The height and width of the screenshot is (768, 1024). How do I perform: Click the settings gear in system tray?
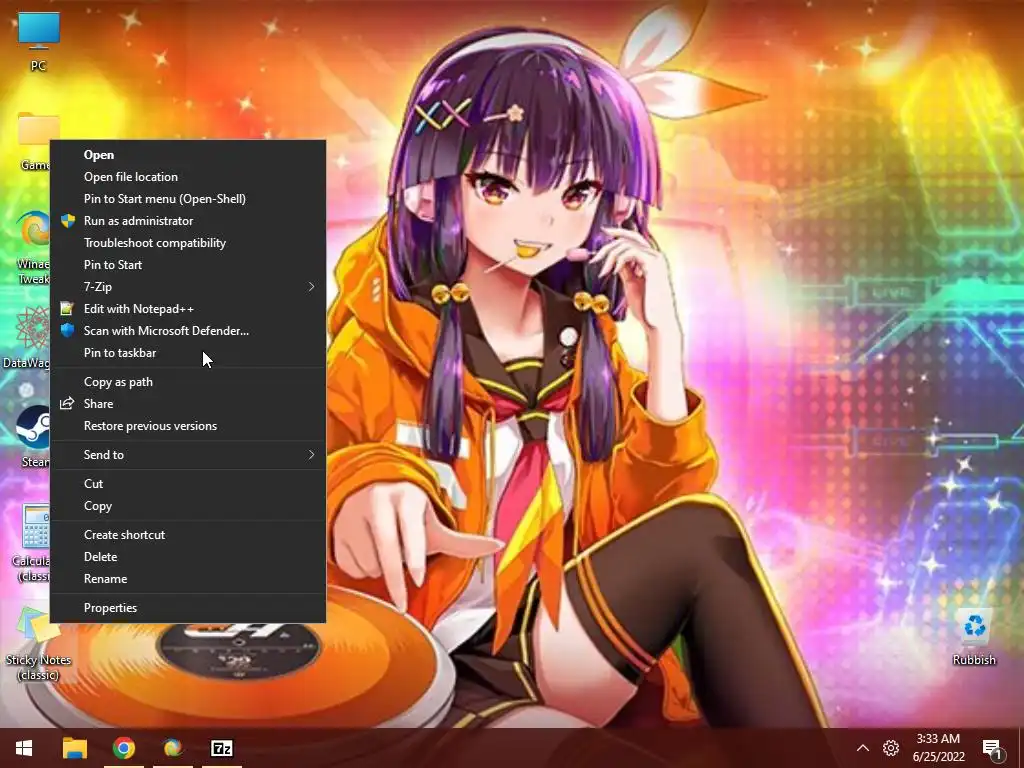coord(891,748)
